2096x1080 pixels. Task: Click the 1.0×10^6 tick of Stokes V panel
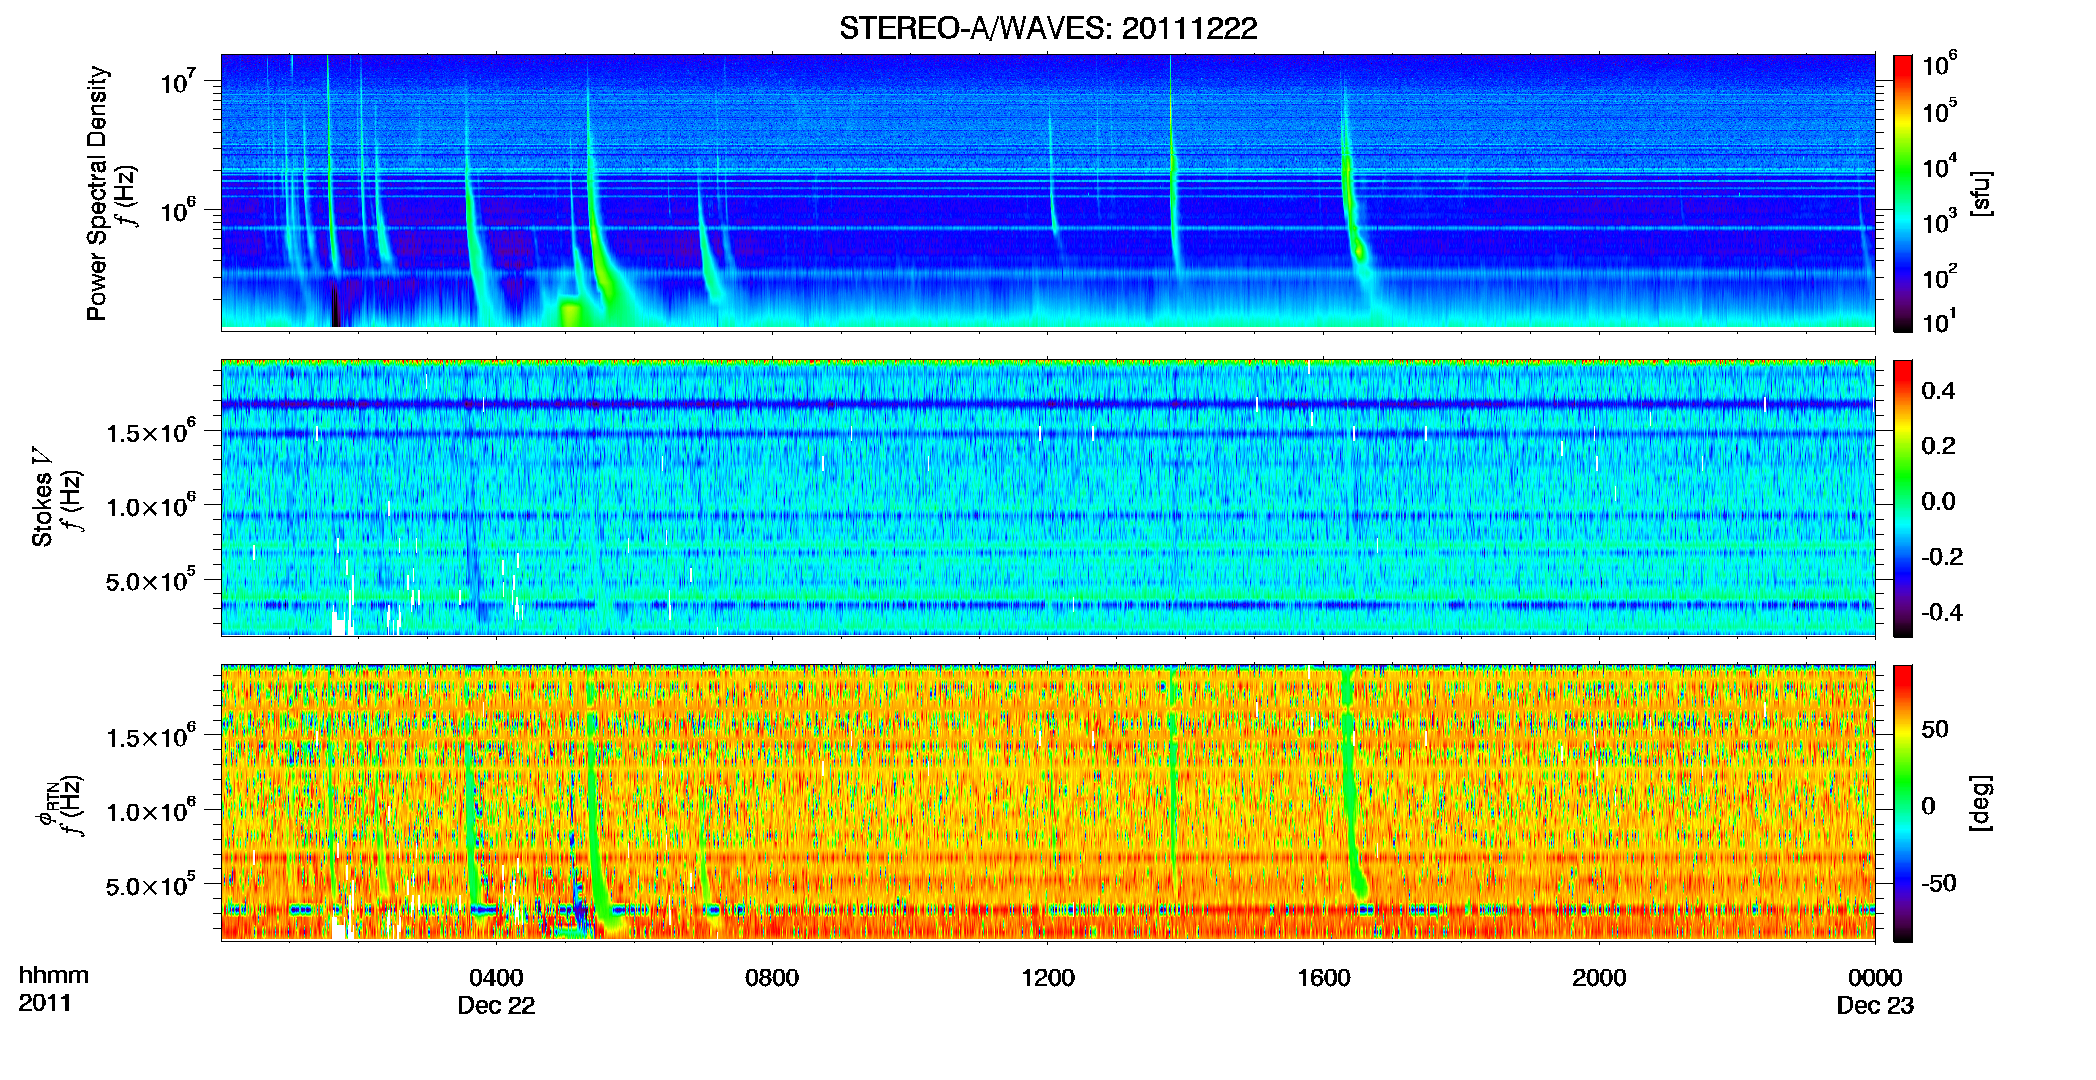point(151,506)
